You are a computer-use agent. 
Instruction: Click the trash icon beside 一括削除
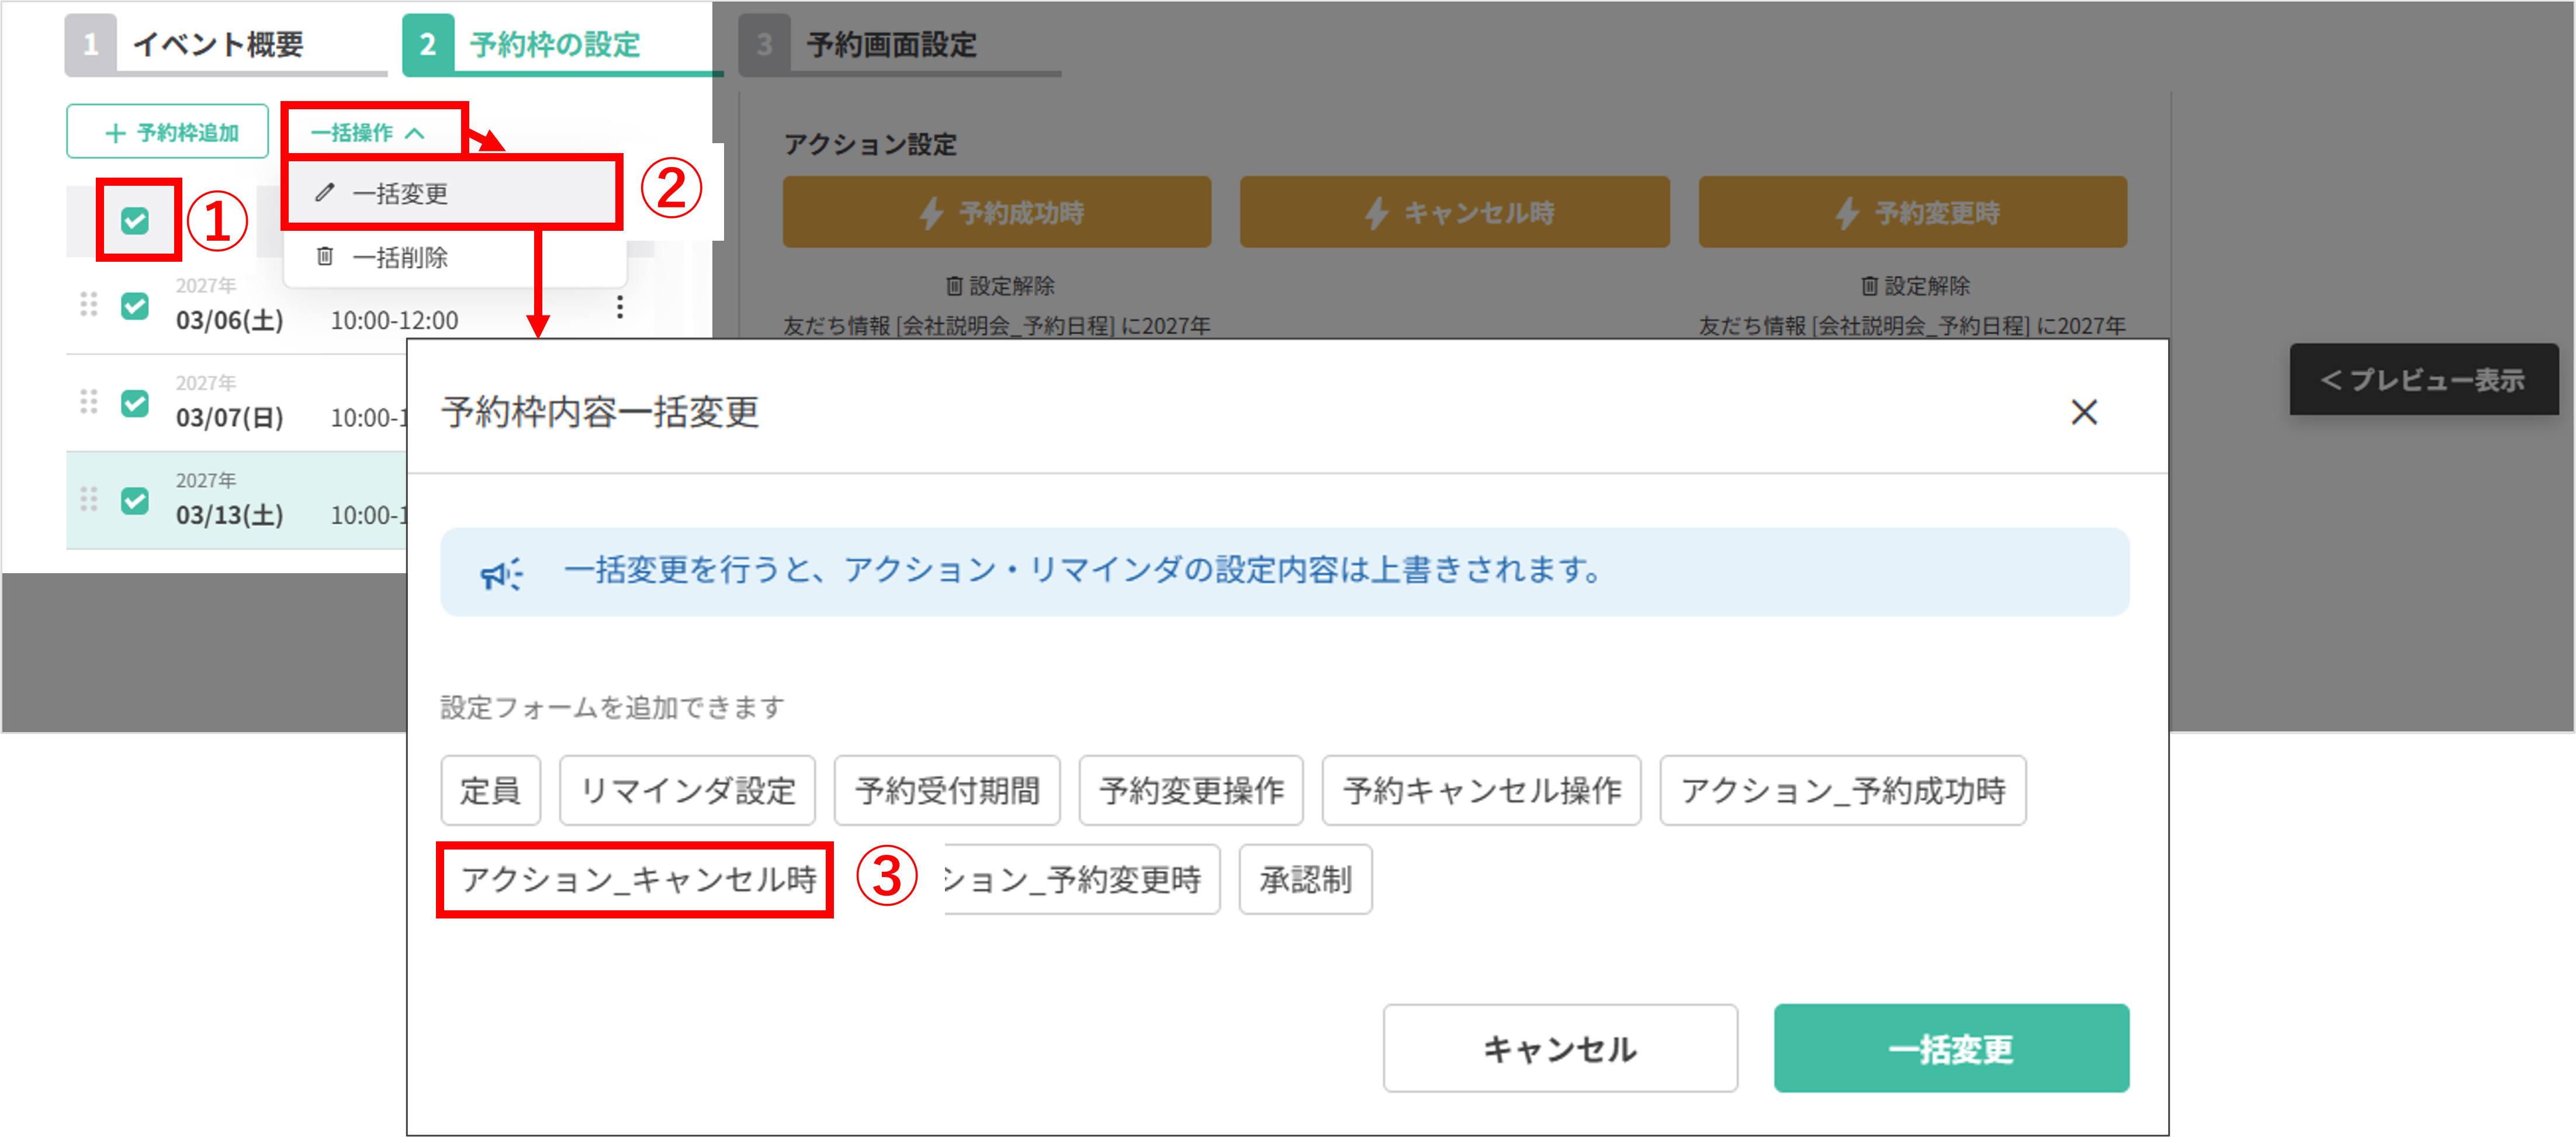(325, 257)
